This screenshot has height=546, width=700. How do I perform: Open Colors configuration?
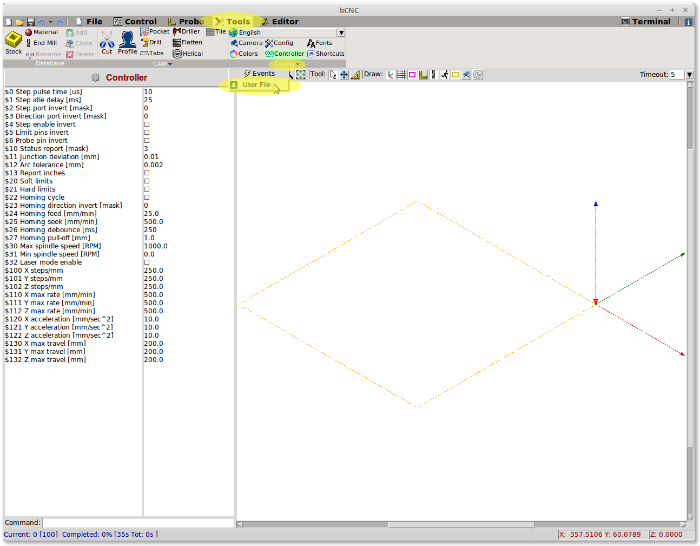244,54
